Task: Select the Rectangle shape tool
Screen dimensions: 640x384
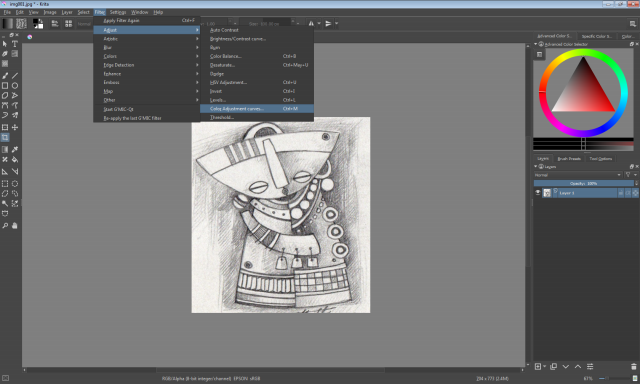Action: (5, 86)
